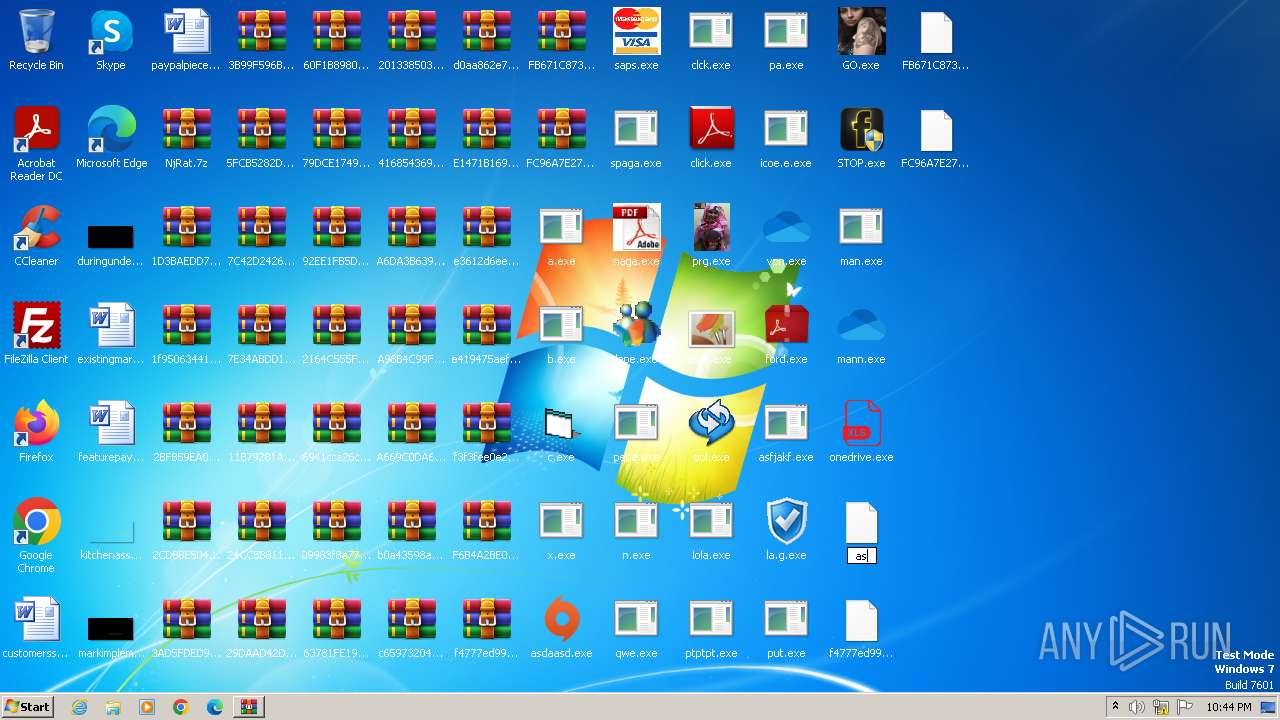
Task: Select the x.exe file icon
Action: click(x=561, y=530)
